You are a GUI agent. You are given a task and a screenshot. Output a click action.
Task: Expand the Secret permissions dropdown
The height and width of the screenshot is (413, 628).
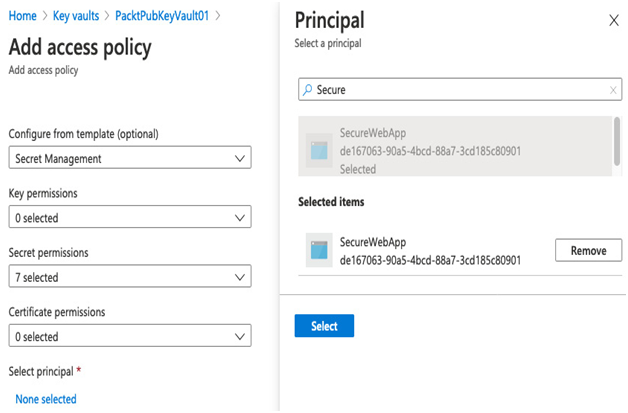pyautogui.click(x=130, y=276)
